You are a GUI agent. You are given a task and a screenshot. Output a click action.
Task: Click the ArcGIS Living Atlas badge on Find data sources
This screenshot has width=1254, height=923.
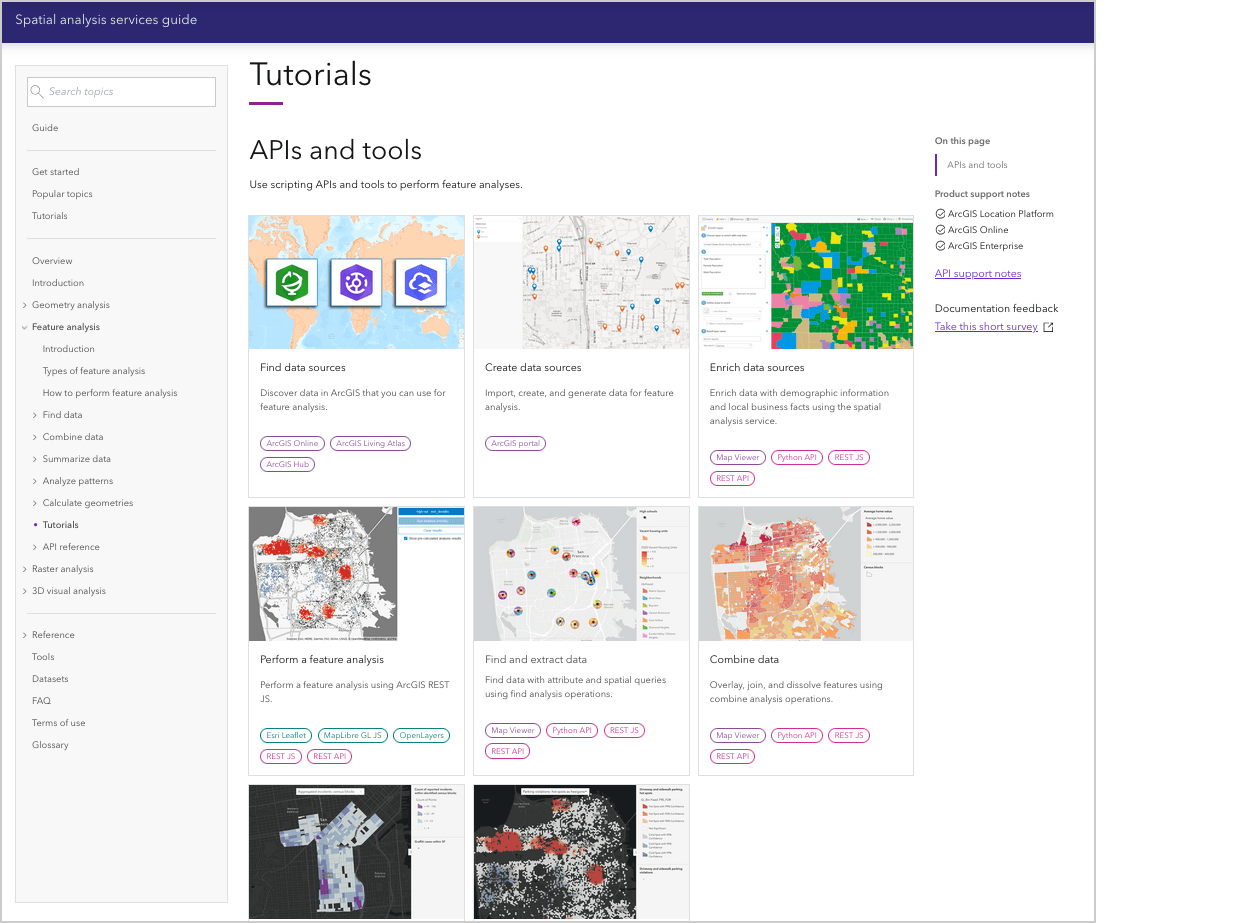click(370, 443)
